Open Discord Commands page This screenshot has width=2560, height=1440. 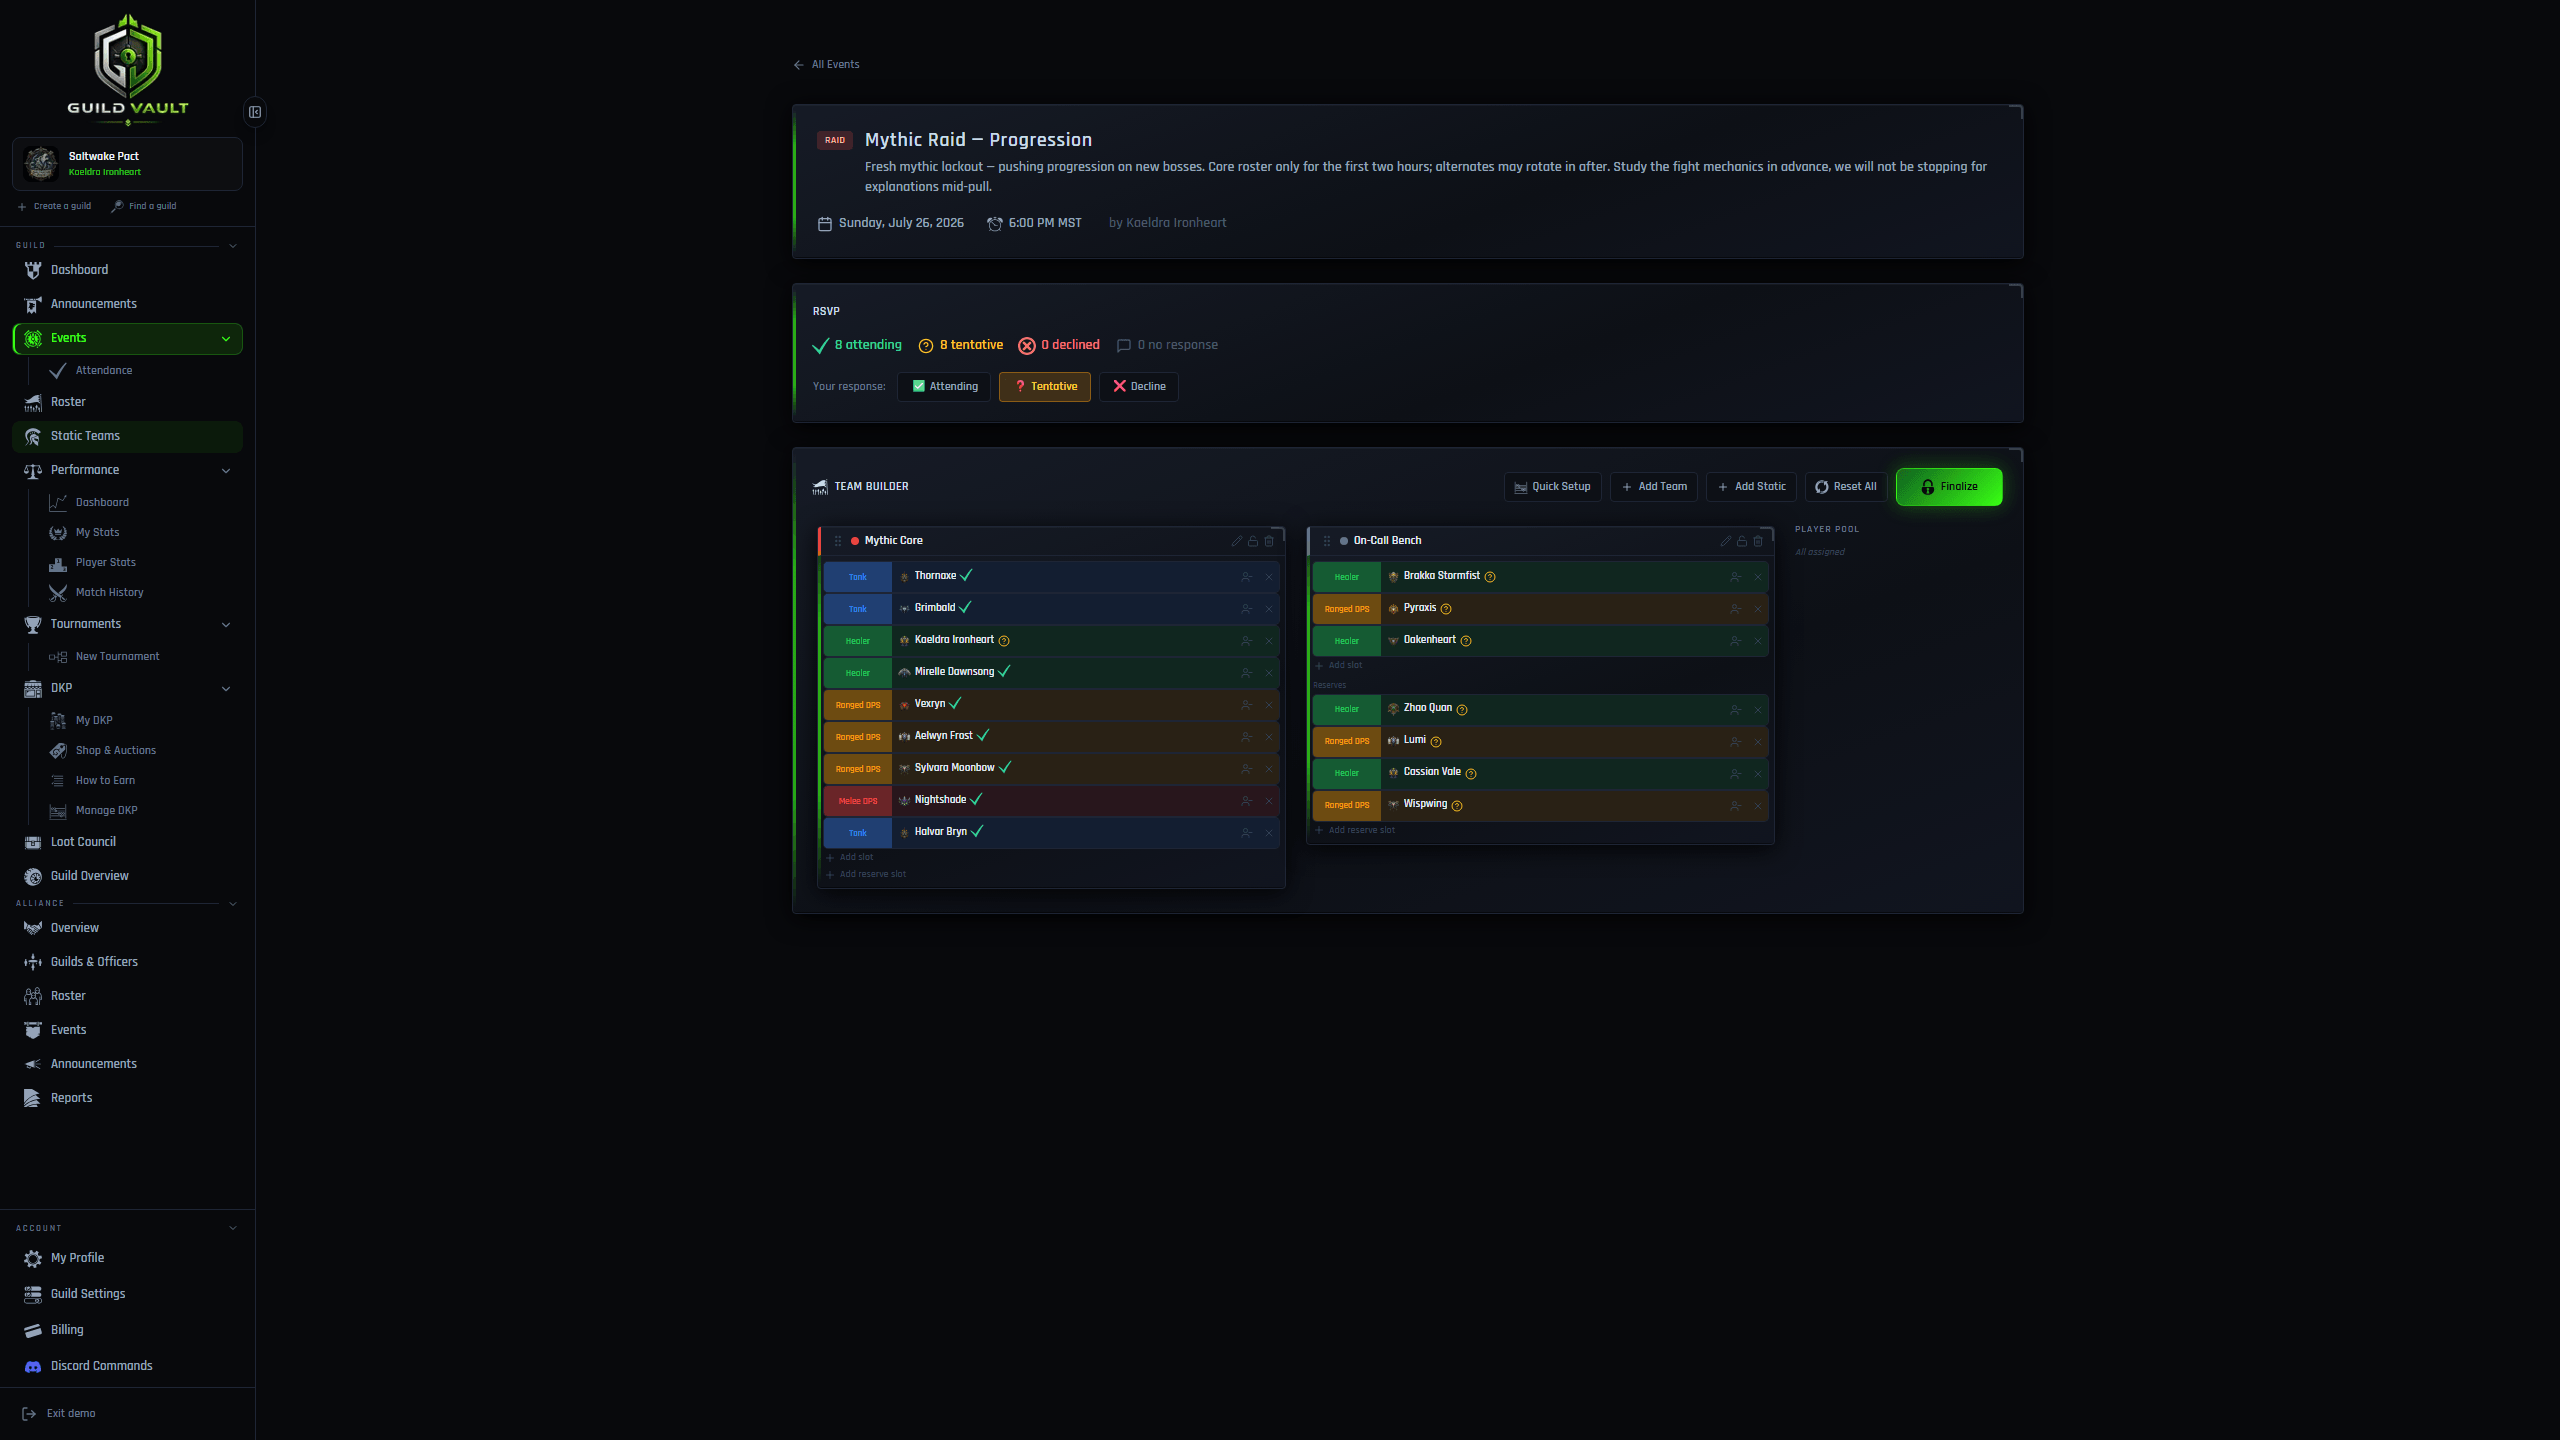(x=102, y=1366)
